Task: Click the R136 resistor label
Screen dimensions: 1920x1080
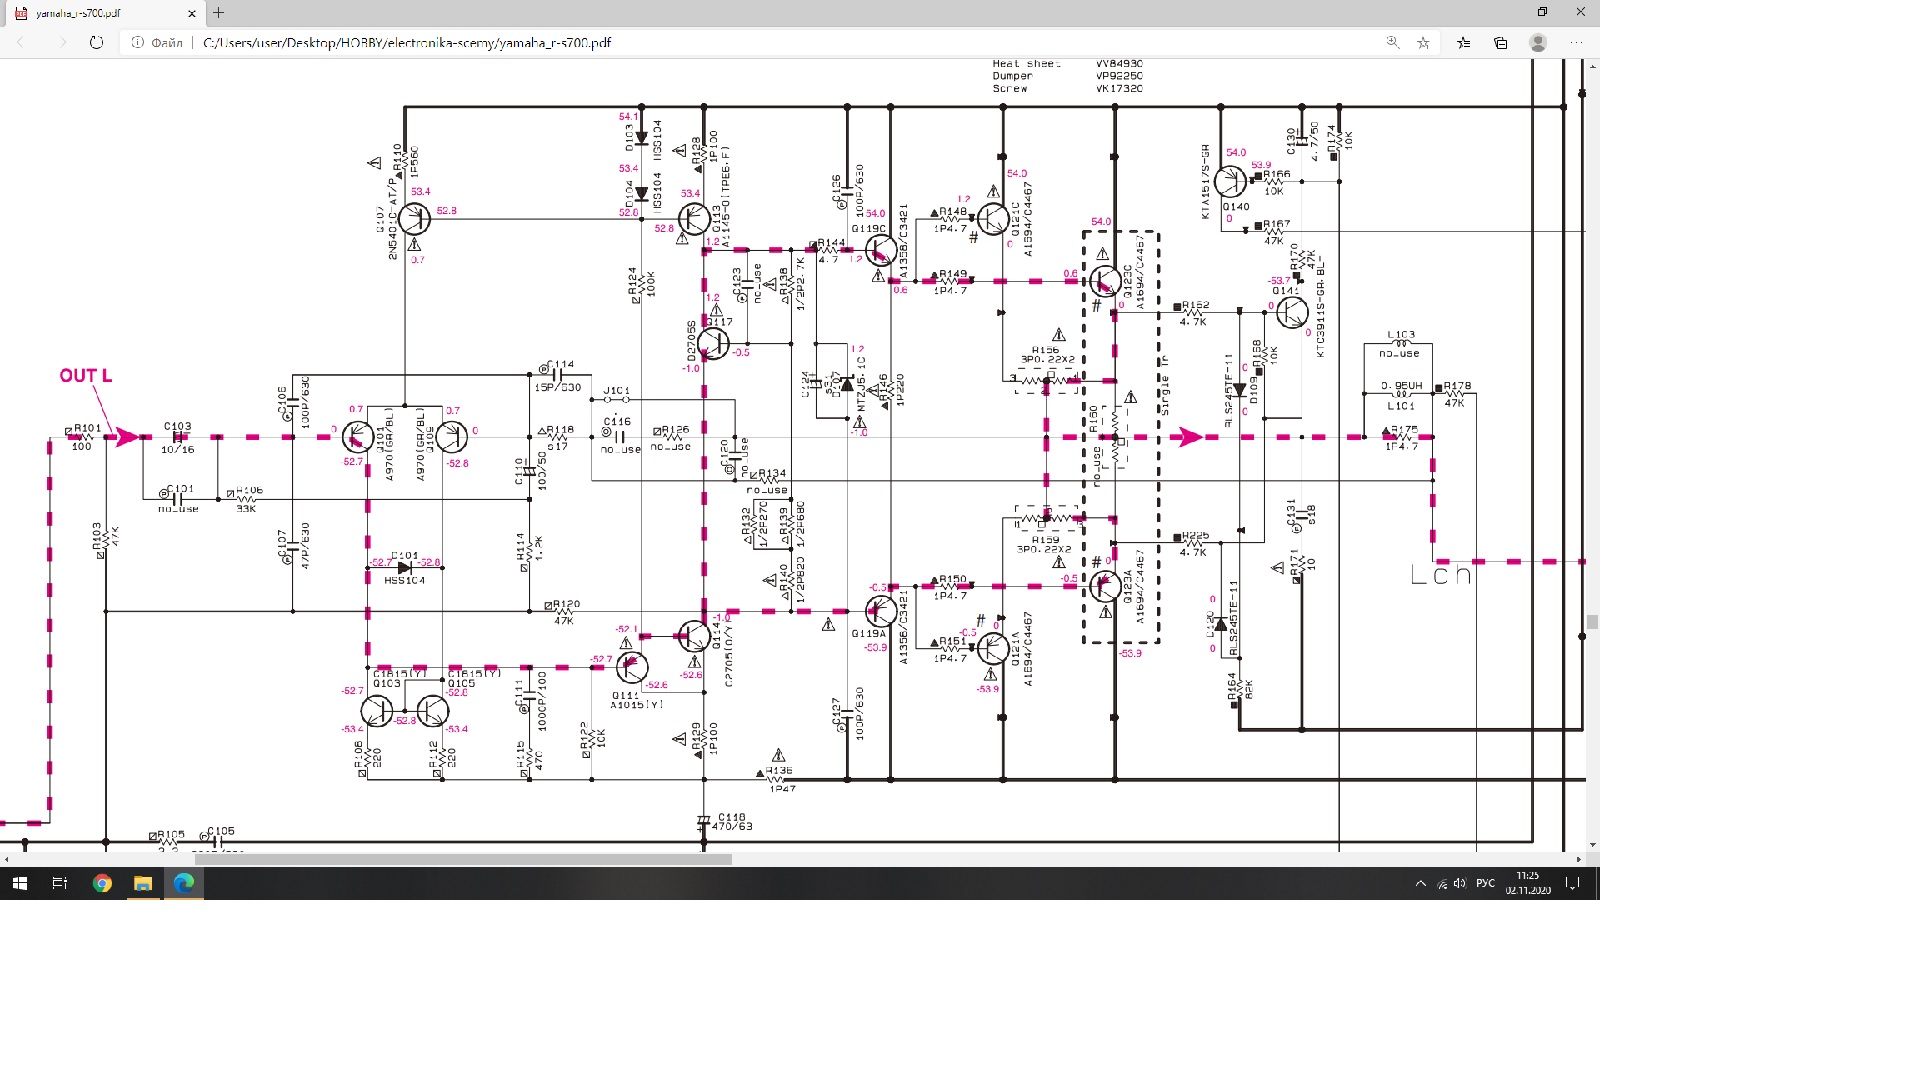Action: tap(779, 771)
